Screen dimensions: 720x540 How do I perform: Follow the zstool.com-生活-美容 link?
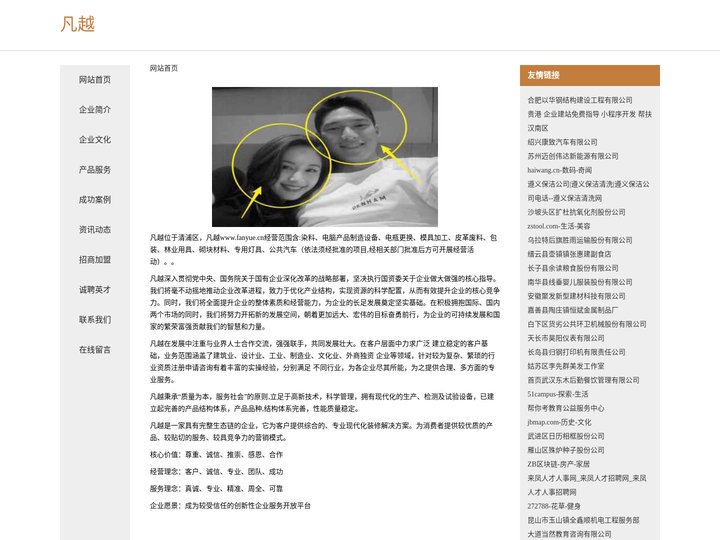pos(559,226)
